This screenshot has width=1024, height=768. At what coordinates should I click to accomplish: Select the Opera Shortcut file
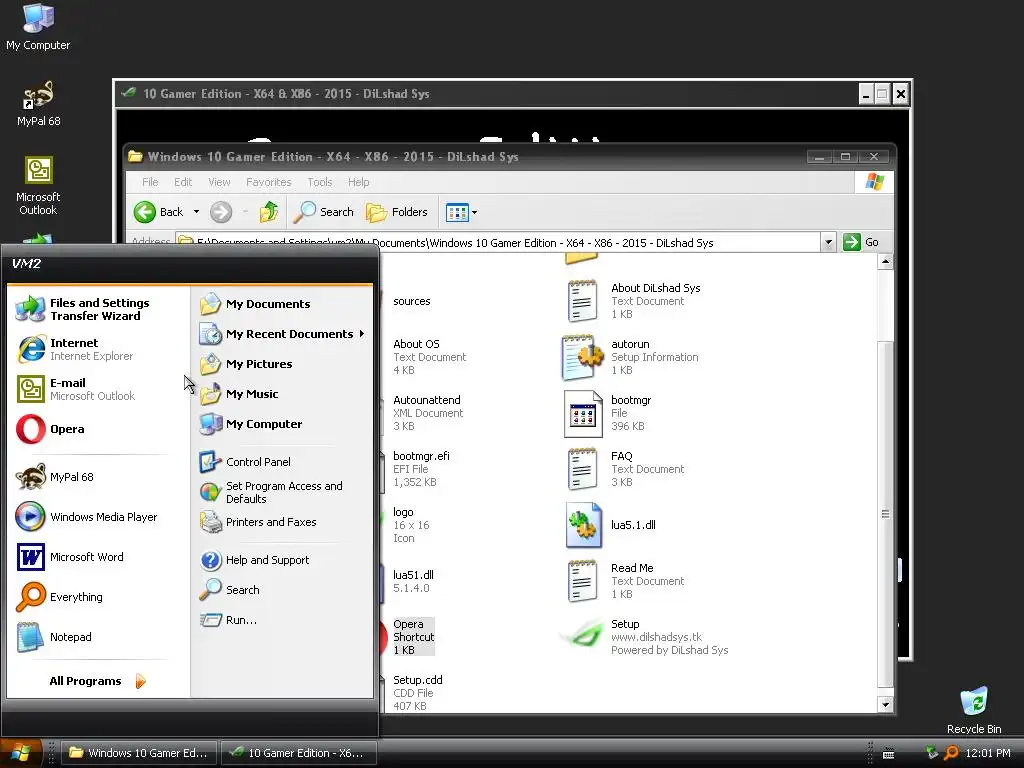(x=413, y=637)
